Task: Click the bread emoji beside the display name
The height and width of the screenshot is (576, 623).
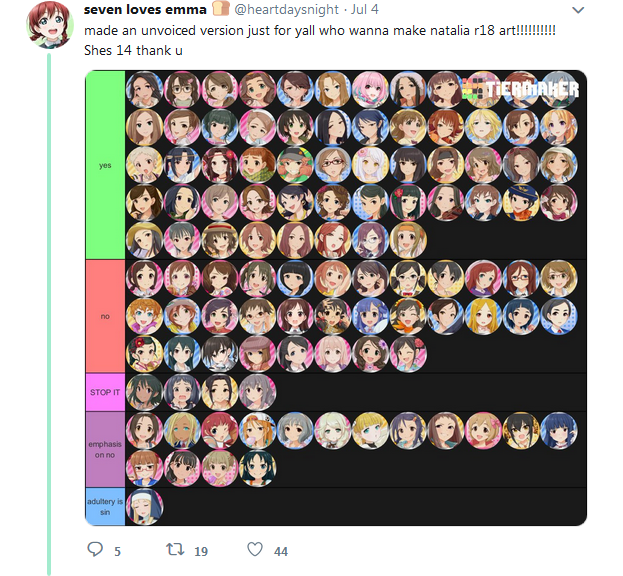Action: (221, 8)
